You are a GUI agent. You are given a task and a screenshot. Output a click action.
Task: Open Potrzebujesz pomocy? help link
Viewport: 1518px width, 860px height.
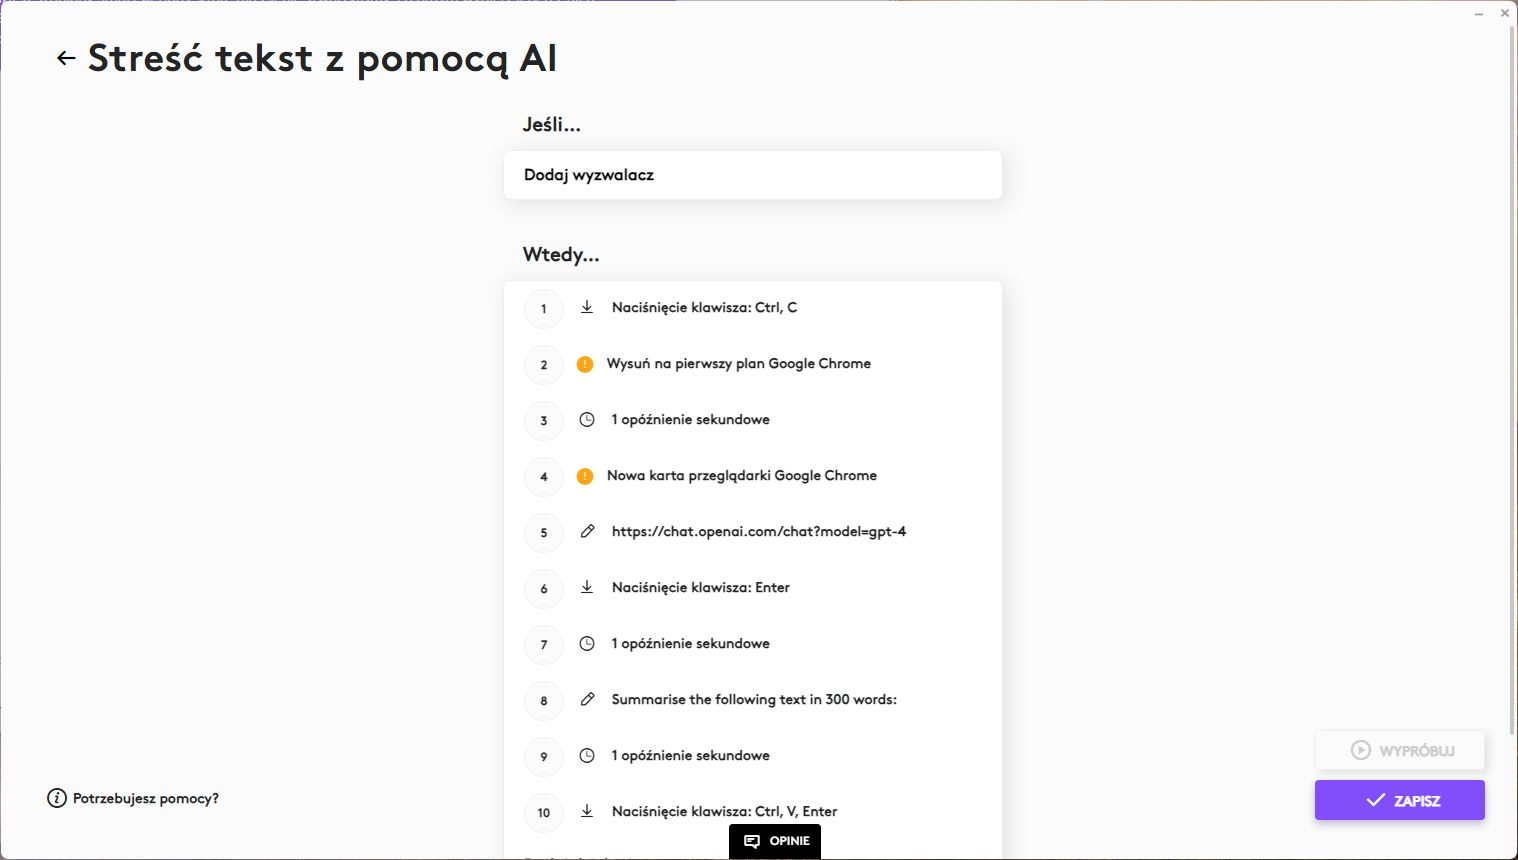(146, 798)
